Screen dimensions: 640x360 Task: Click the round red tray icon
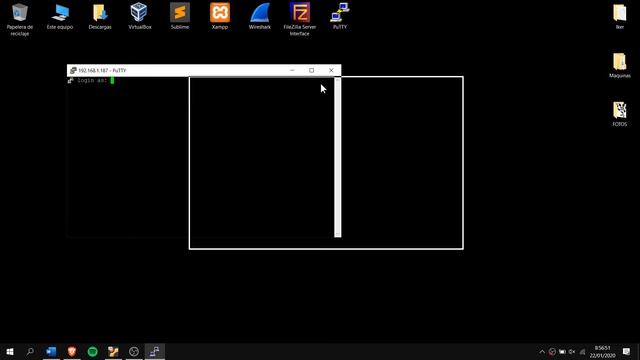coord(552,352)
